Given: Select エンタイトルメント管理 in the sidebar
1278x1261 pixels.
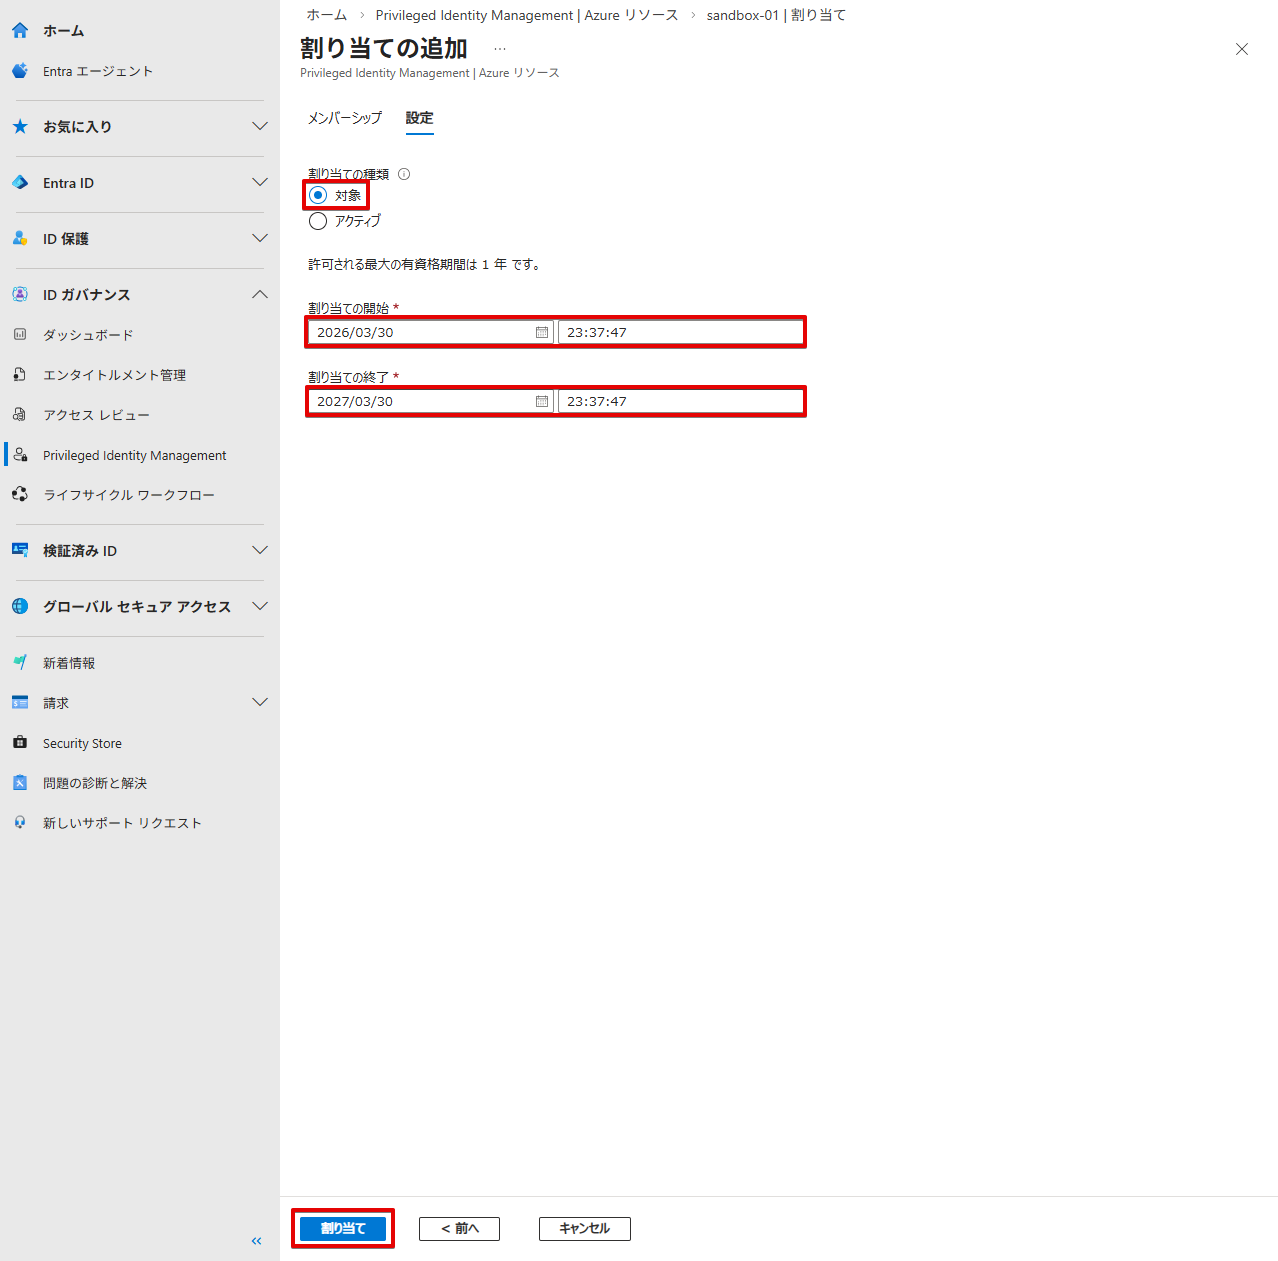Looking at the screenshot, I should click(x=114, y=374).
